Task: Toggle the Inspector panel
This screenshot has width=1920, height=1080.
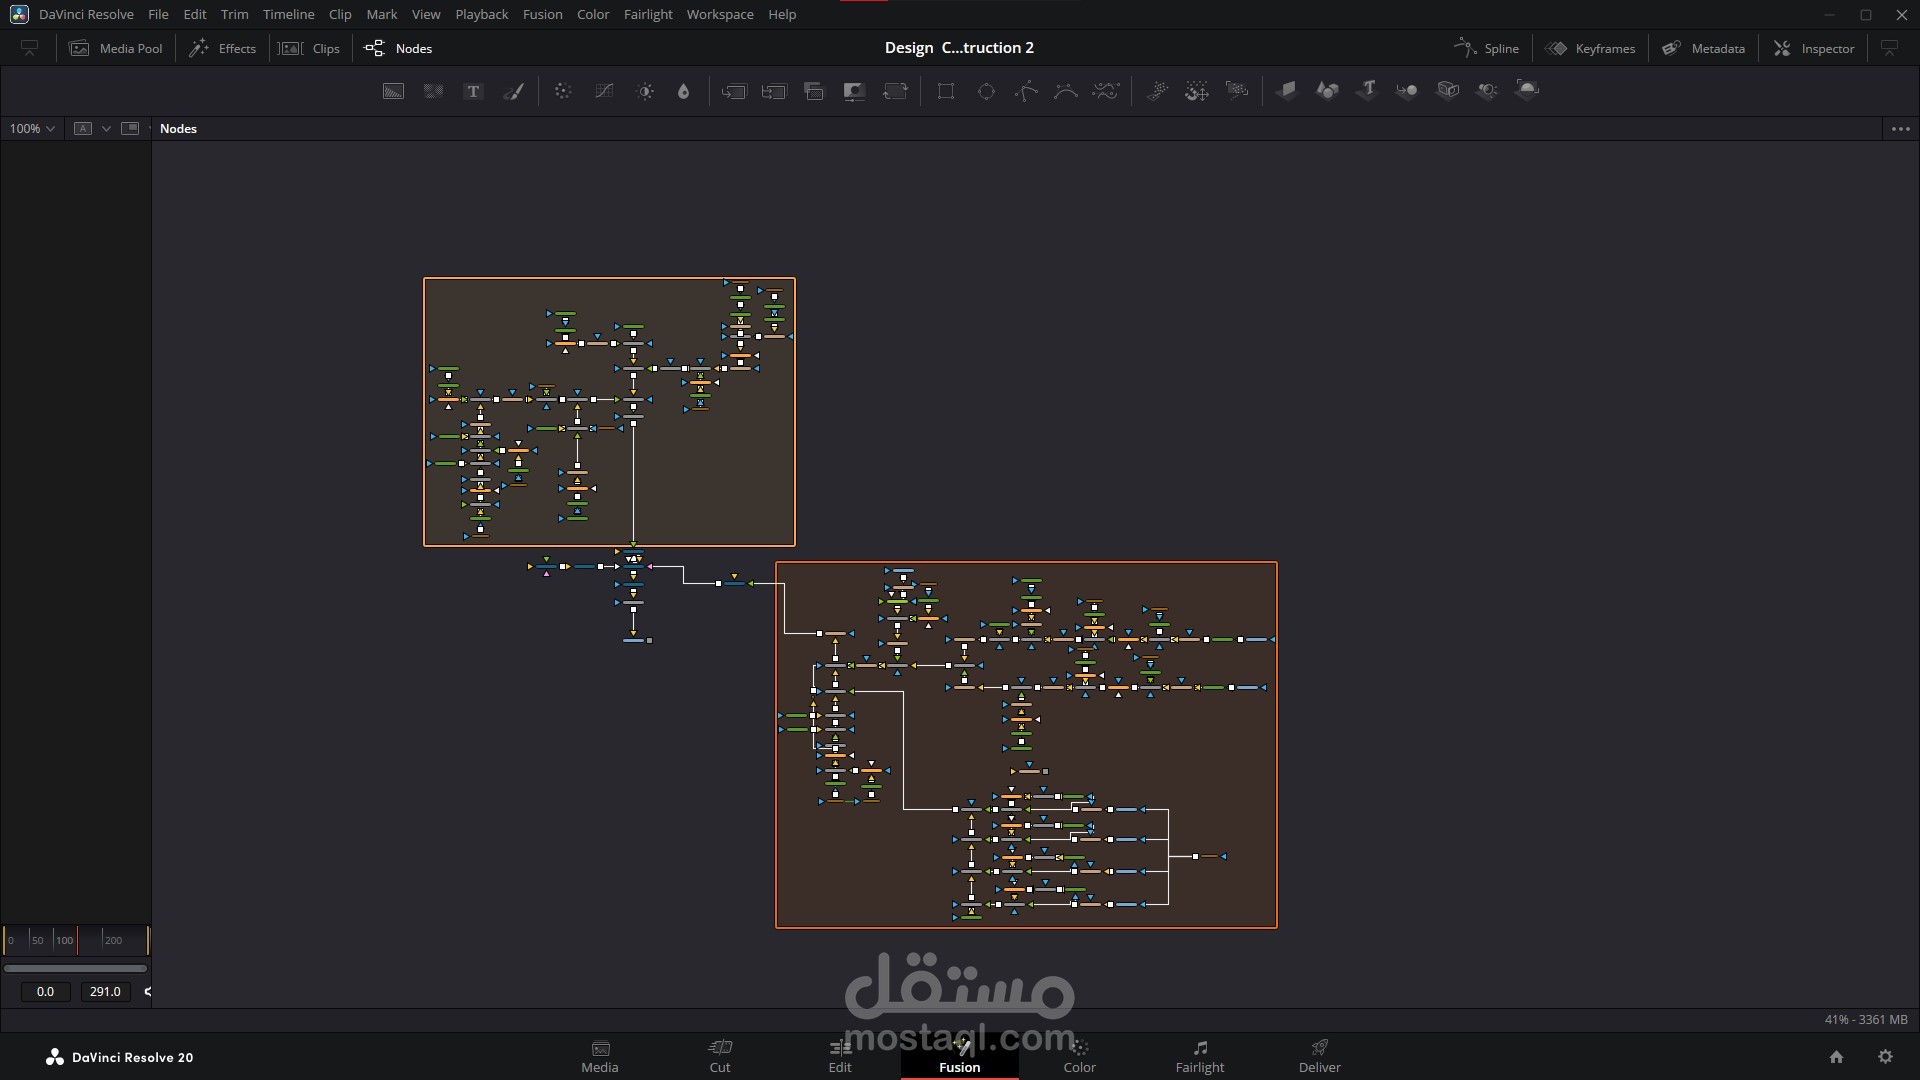Action: 1814,48
